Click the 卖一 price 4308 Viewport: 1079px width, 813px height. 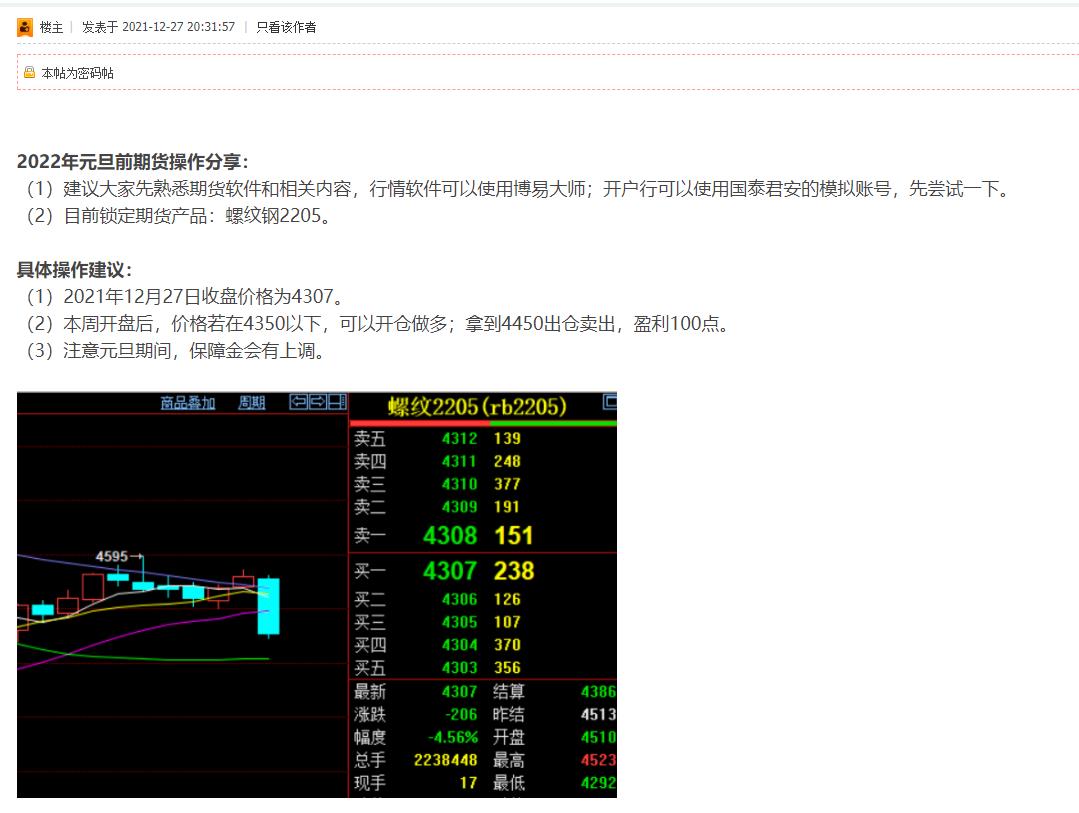[450, 536]
